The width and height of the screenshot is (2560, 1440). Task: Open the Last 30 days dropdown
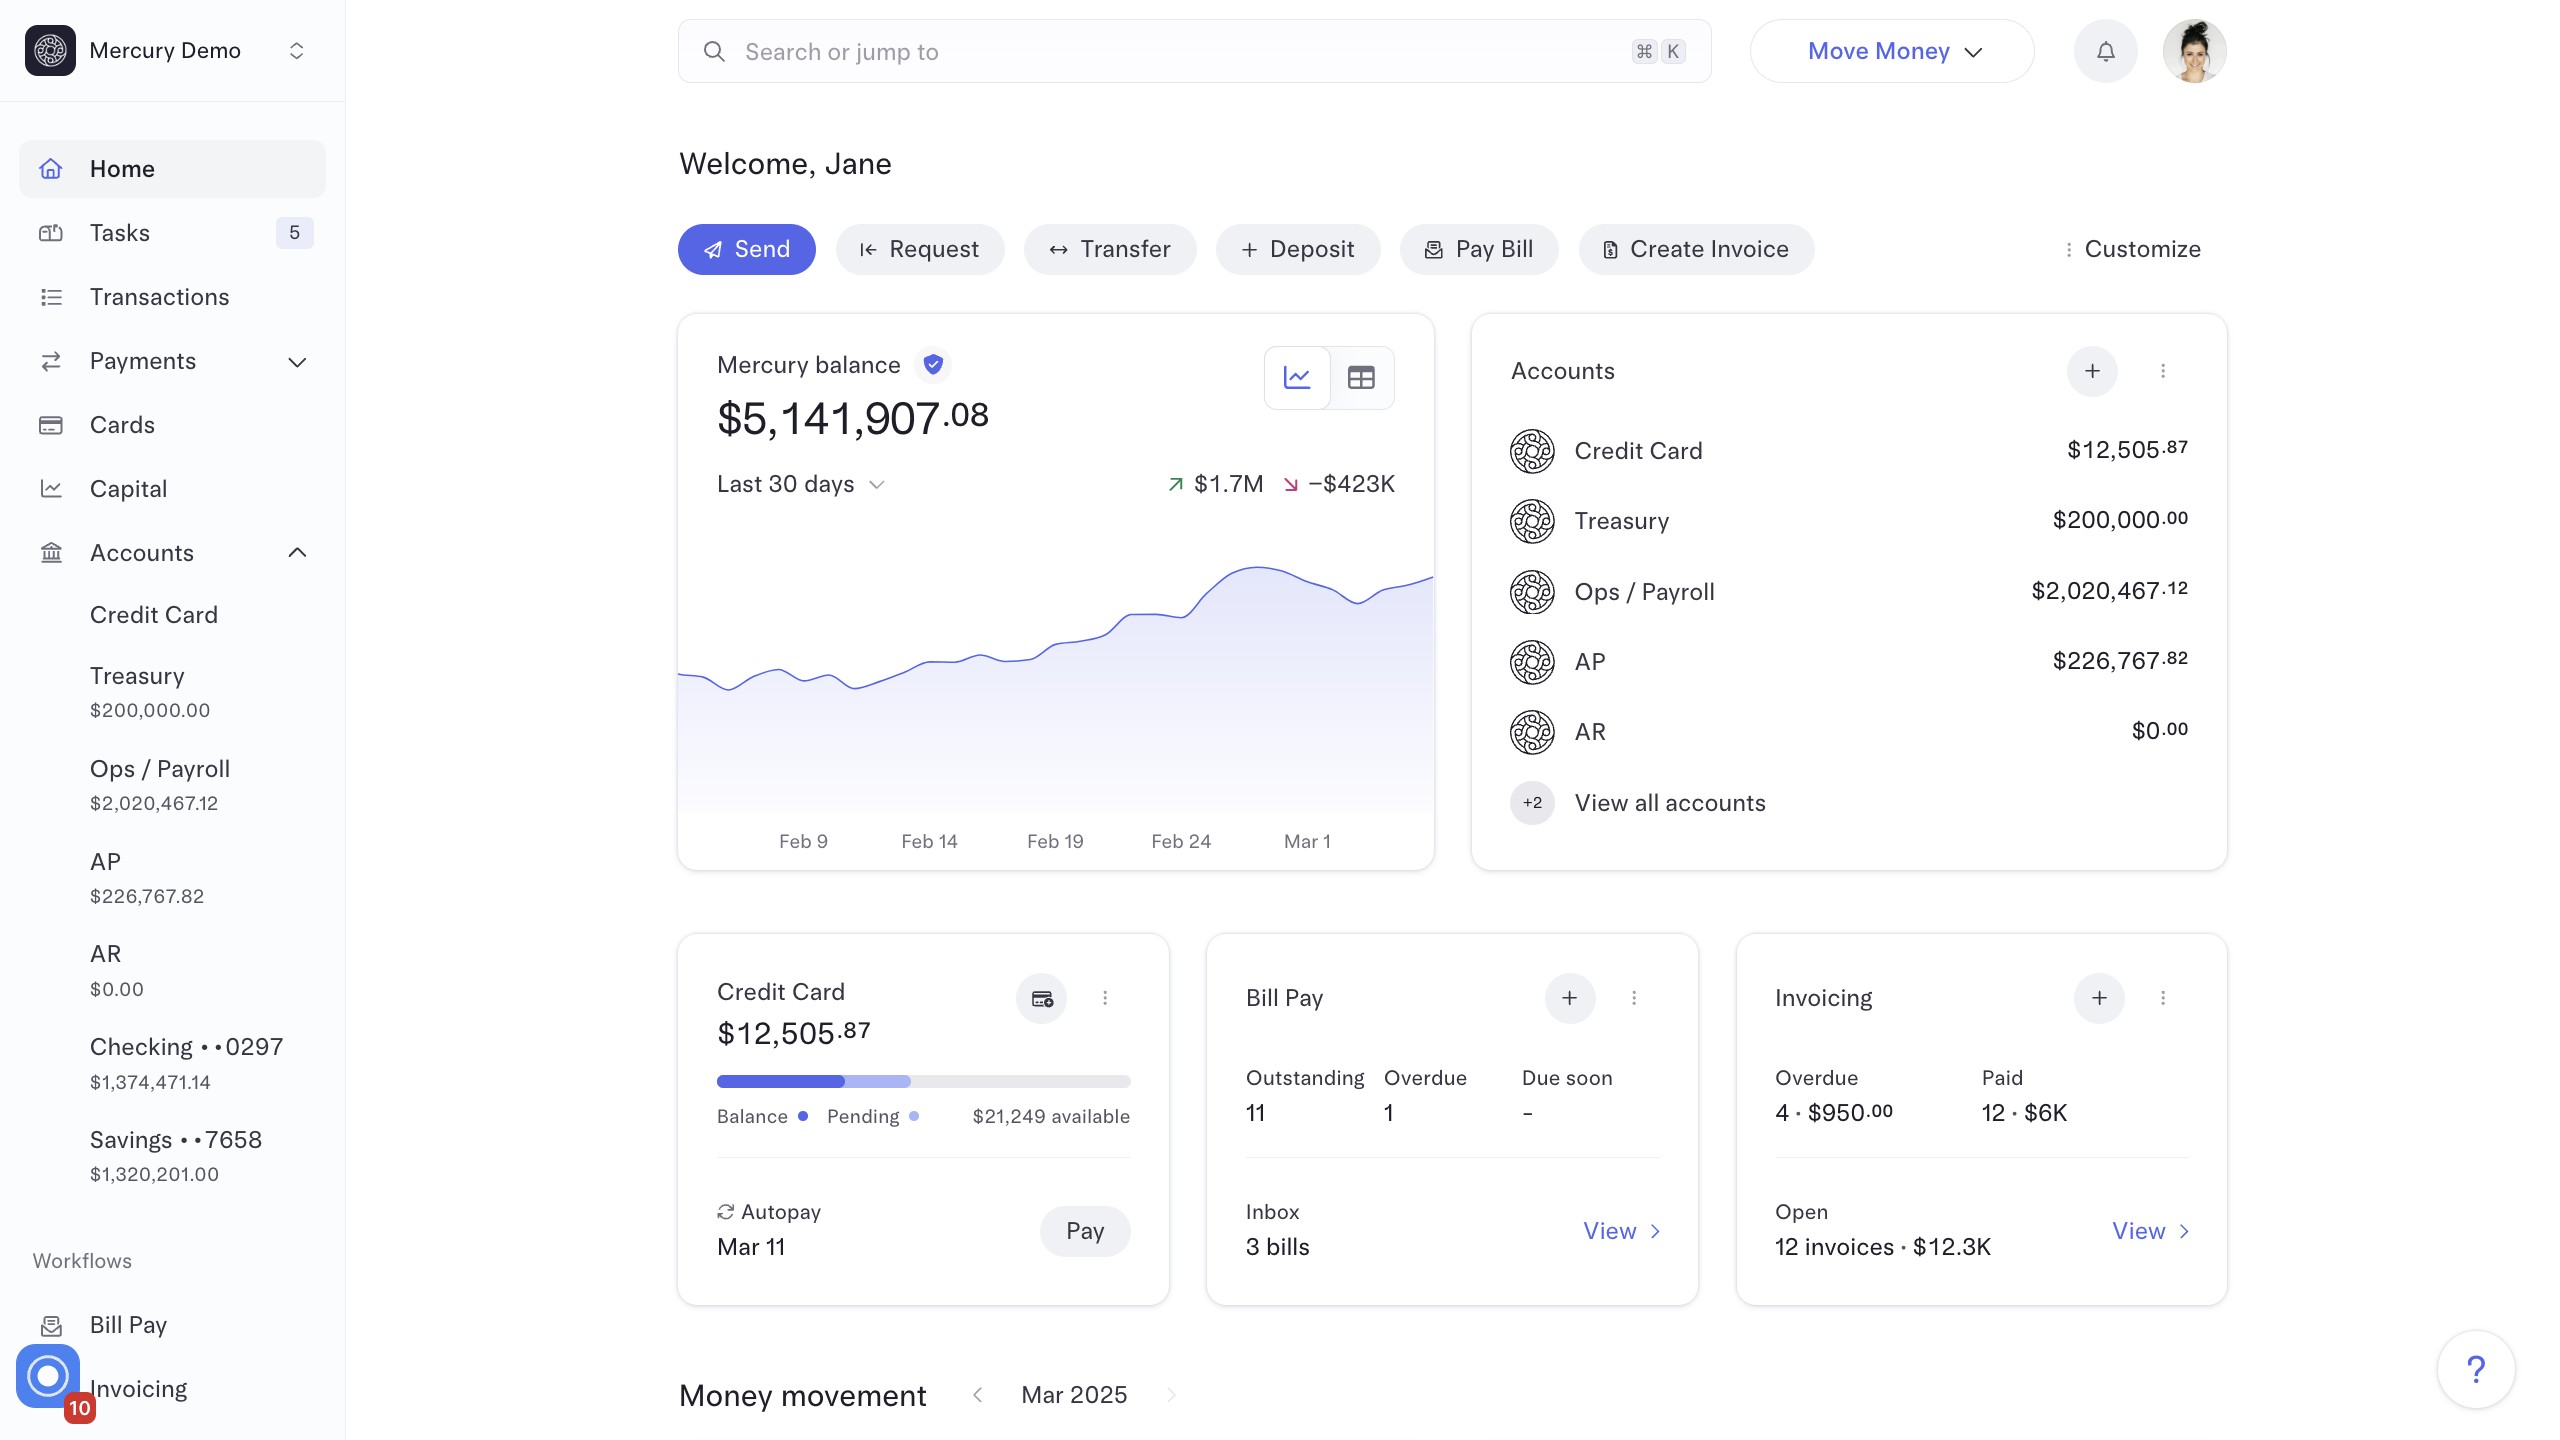coord(800,484)
